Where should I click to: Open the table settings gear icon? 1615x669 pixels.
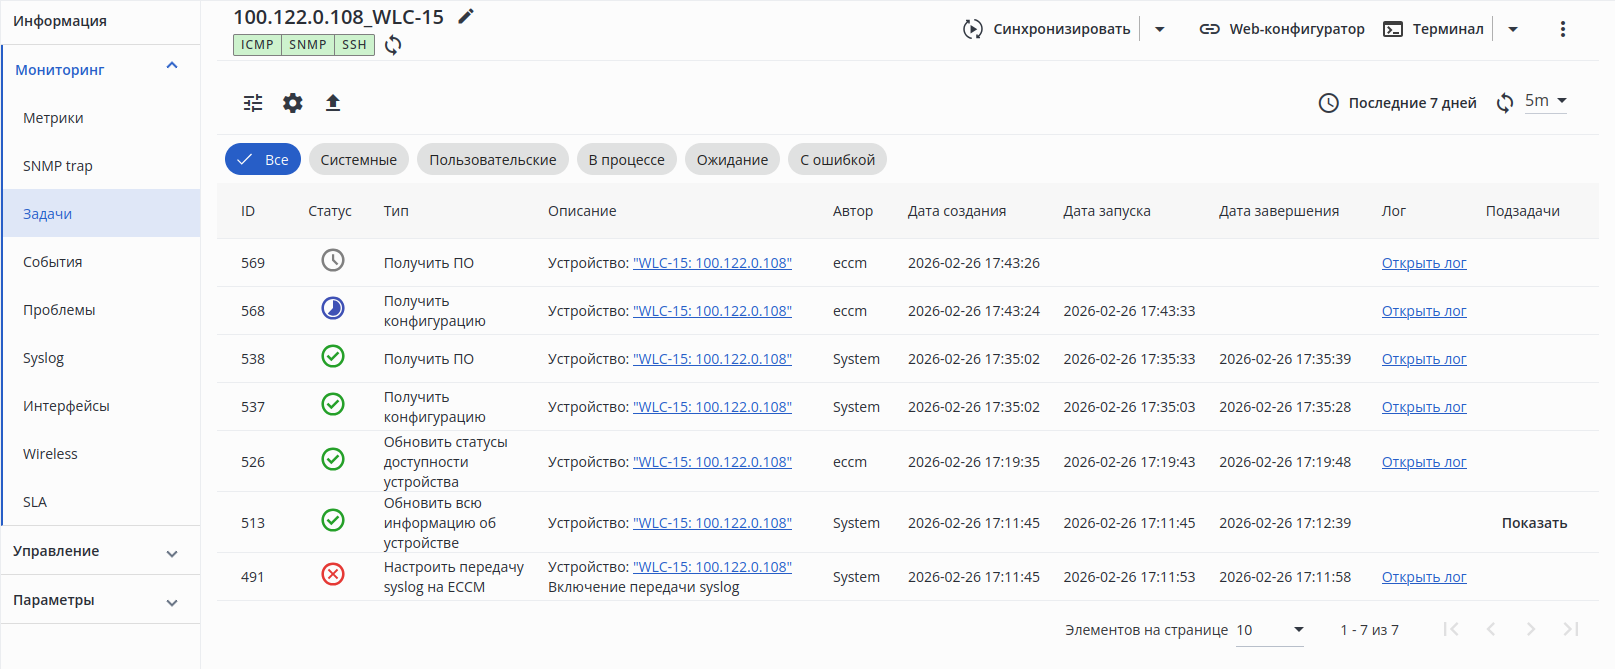(x=293, y=103)
